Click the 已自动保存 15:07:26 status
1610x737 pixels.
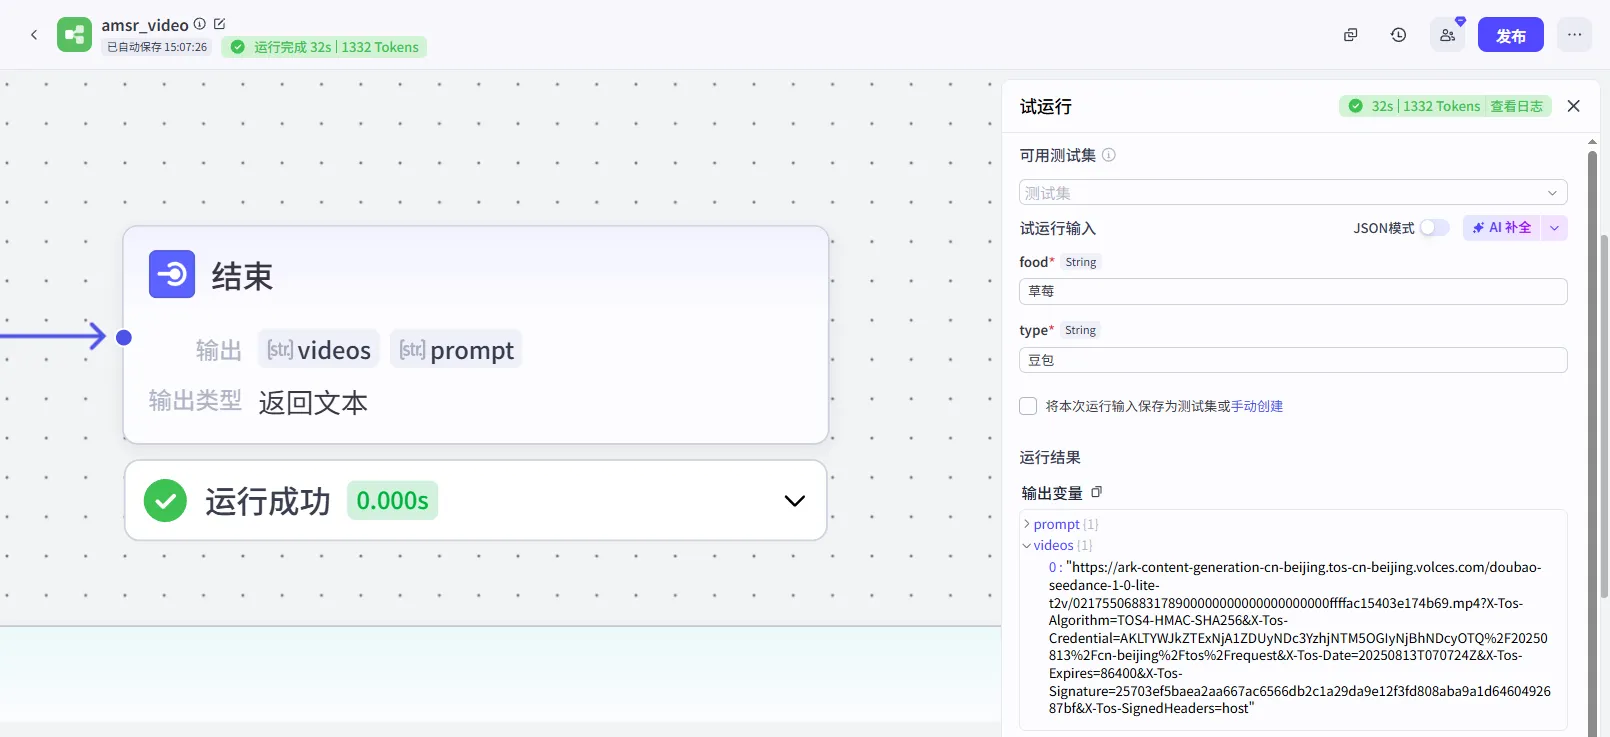coord(156,47)
